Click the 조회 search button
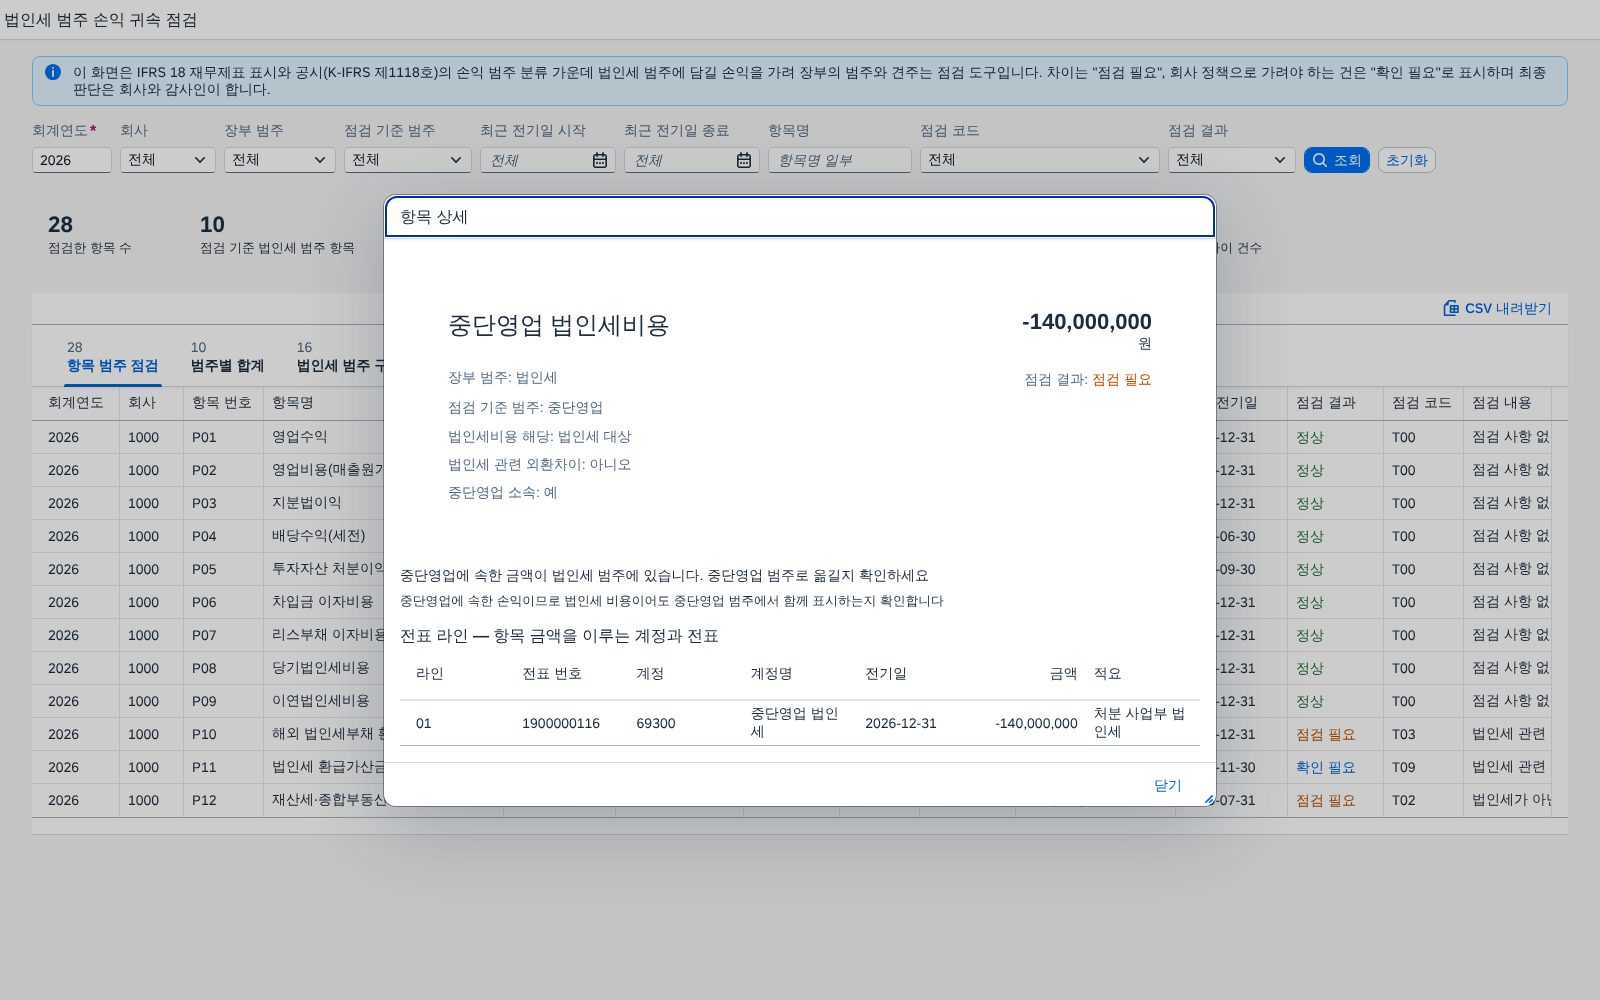 [x=1337, y=160]
